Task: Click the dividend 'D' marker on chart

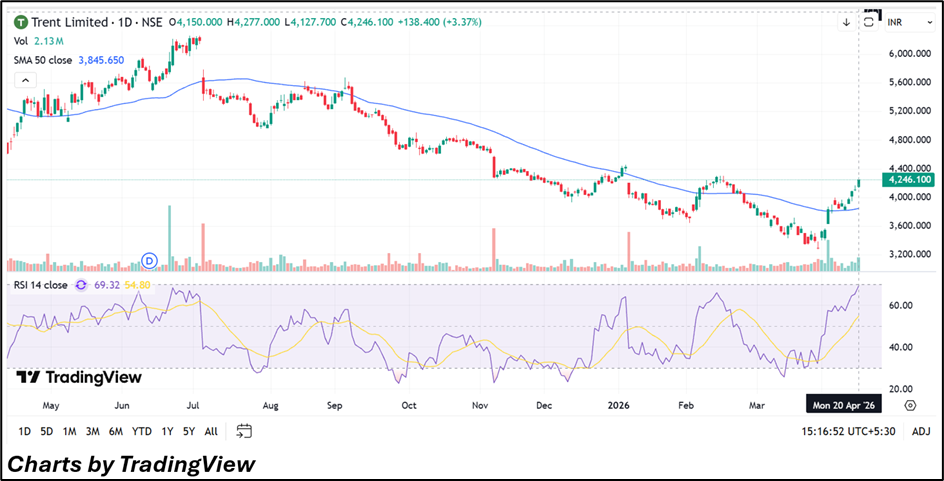Action: coord(151,260)
